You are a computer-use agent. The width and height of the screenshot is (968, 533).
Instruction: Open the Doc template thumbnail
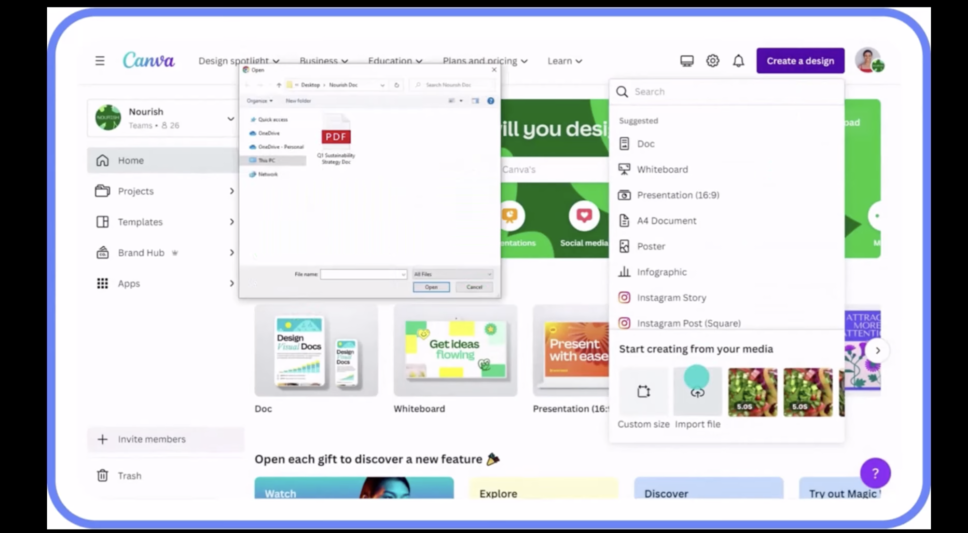316,350
